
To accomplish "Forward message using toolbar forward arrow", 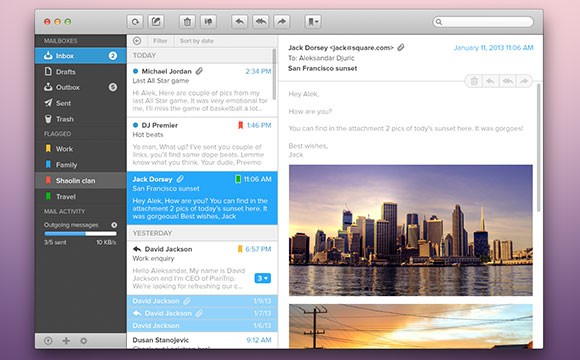I will [281, 22].
